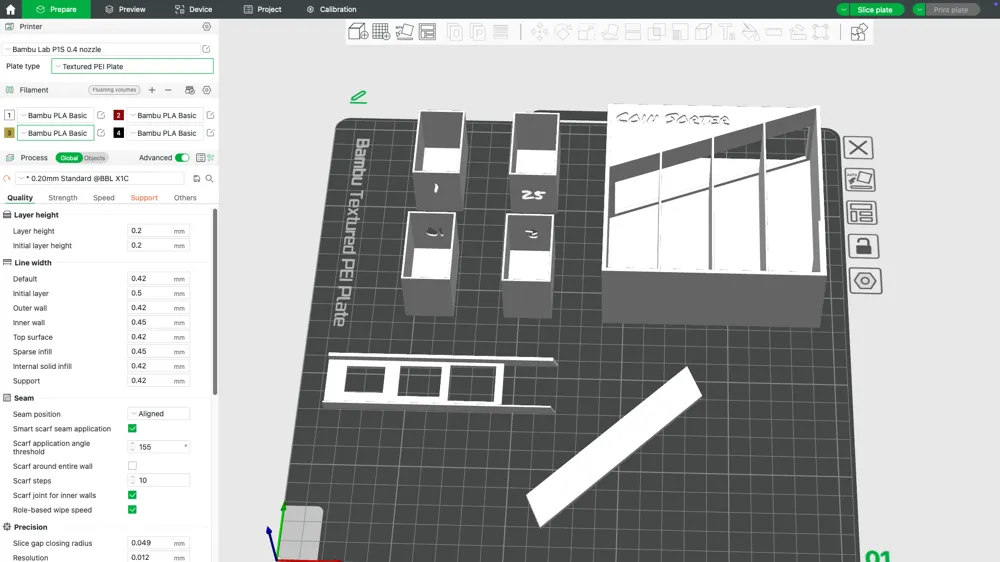Screen dimensions: 1000x562
Task: Open the Assembly view icon
Action: click(x=859, y=32)
